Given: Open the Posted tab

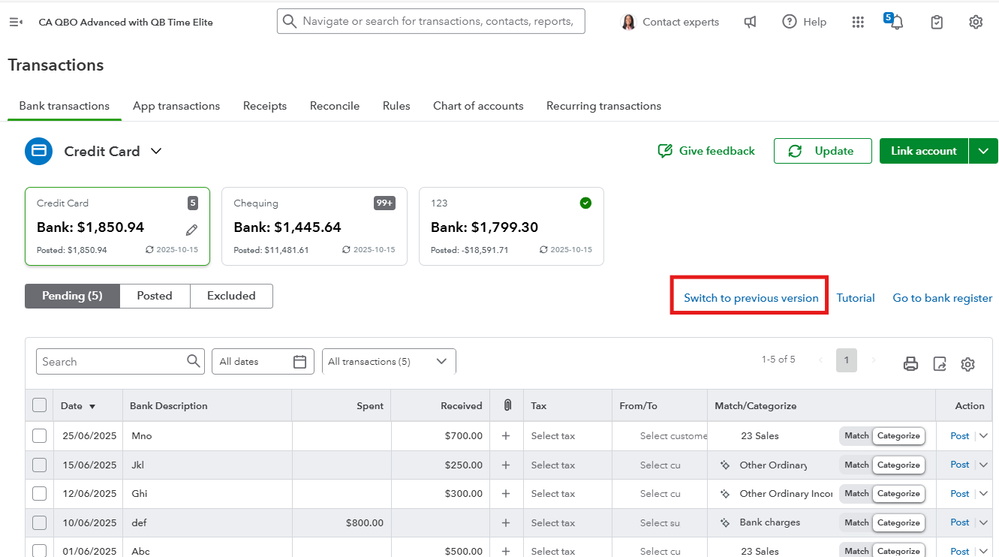Looking at the screenshot, I should click(x=154, y=296).
